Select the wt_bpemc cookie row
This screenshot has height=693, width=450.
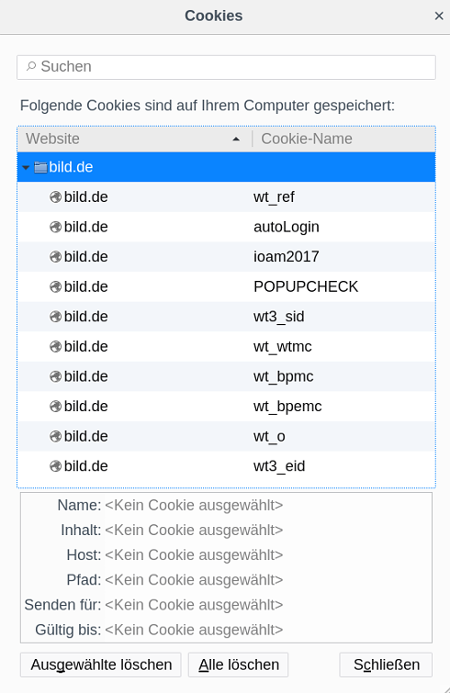[226, 406]
